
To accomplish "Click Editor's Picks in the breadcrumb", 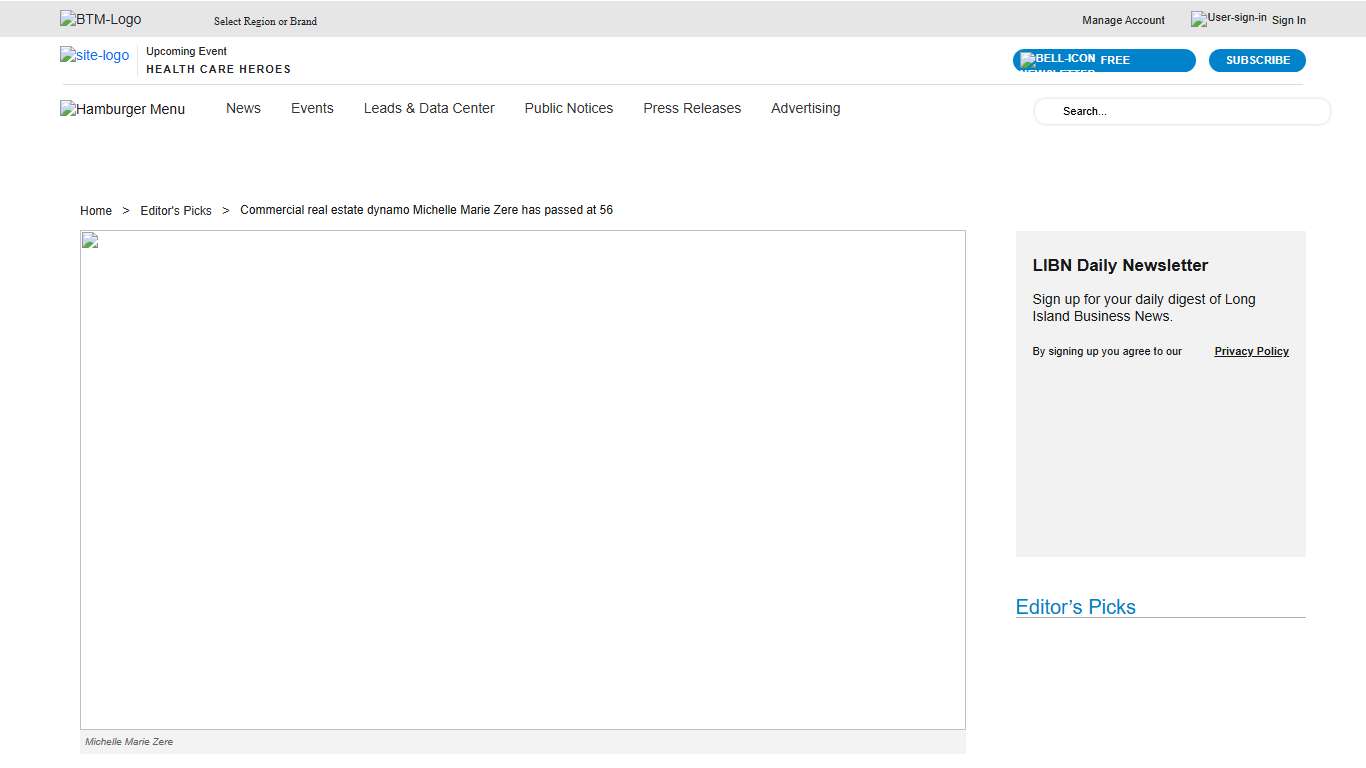I will point(176,211).
